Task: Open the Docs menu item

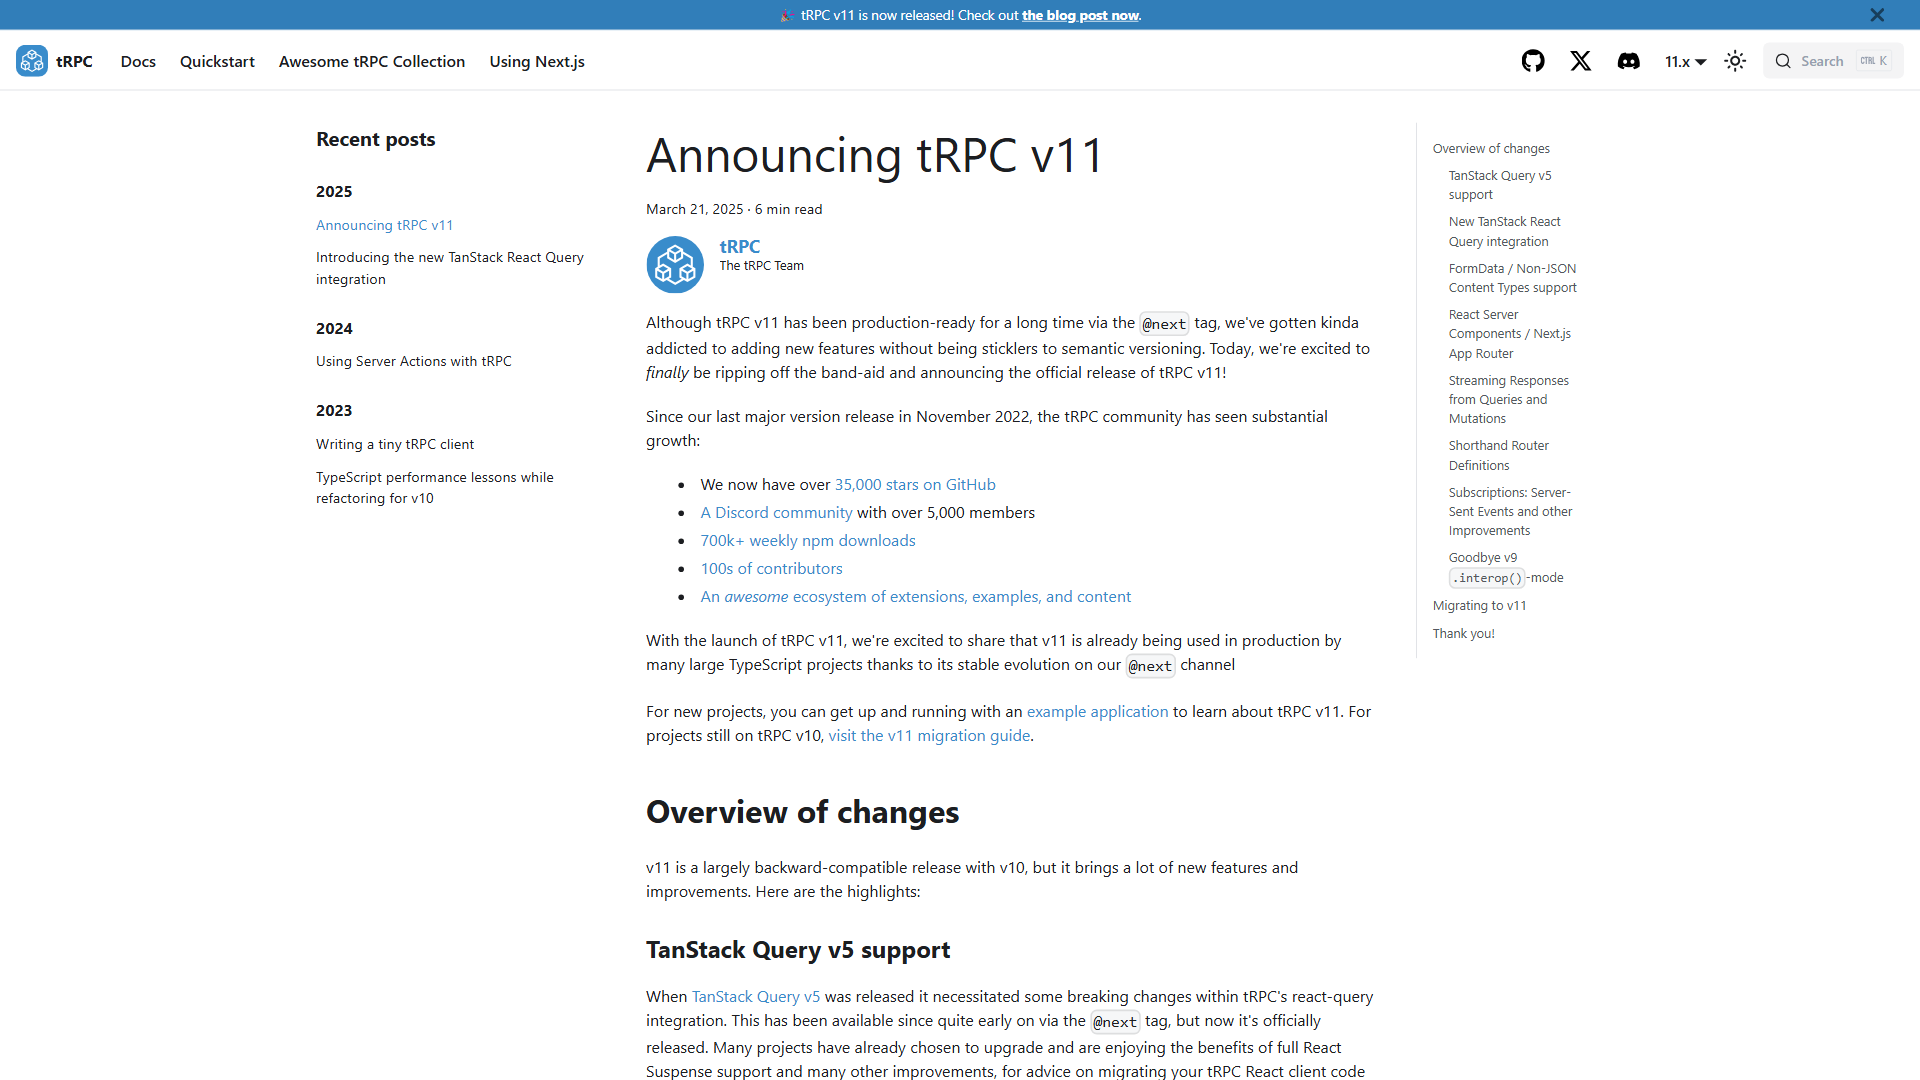Action: pyautogui.click(x=138, y=61)
